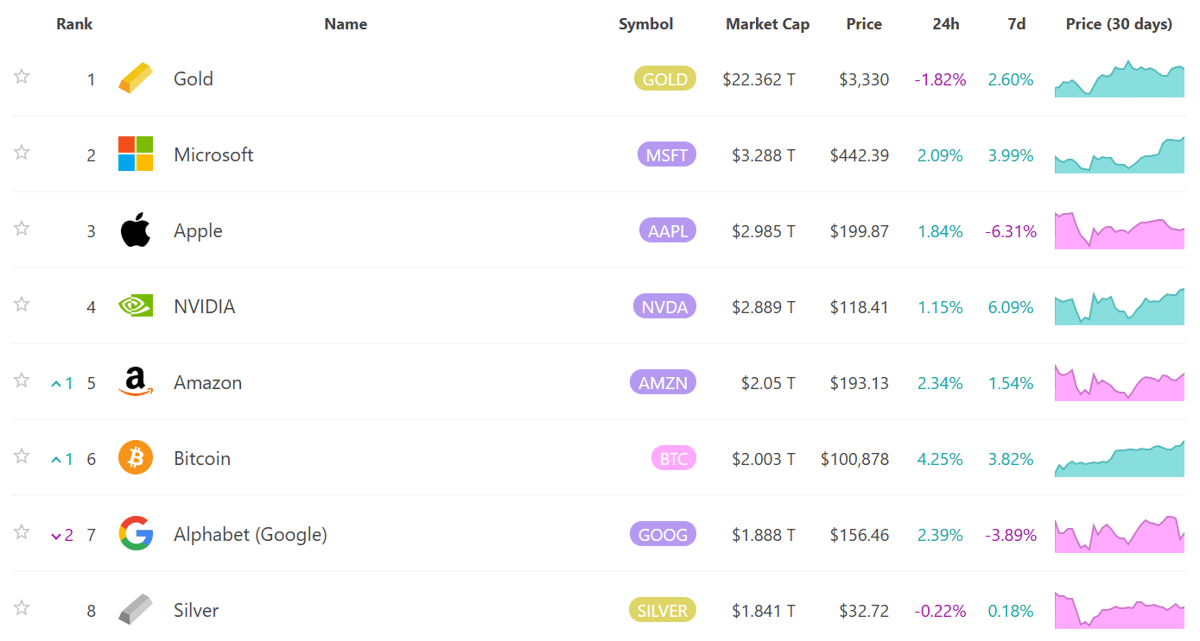Open Bitcoin 30-day price chart thumbnail
Image resolution: width=1200 pixels, height=641 pixels.
1119,458
